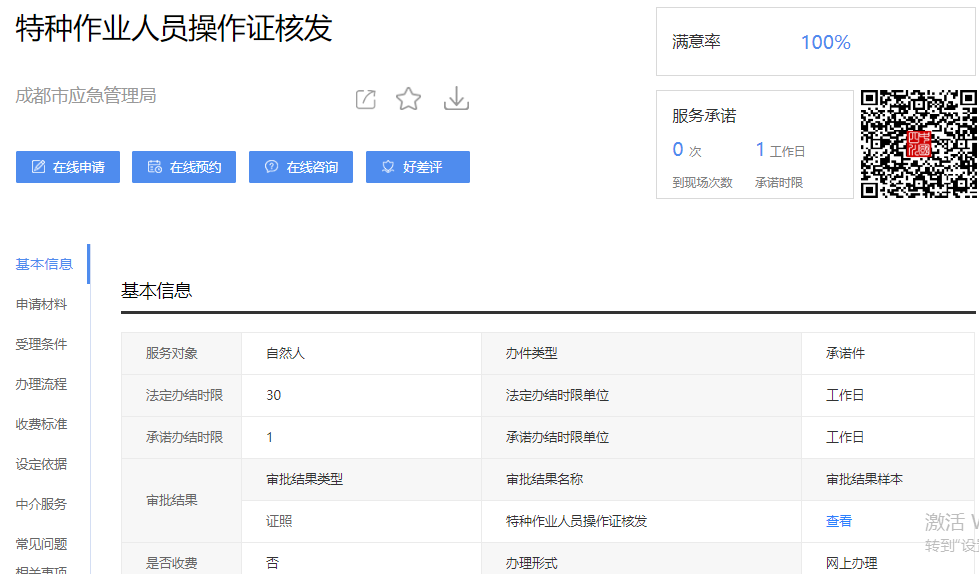Click the download icon
The width and height of the screenshot is (979, 574).
tap(456, 99)
